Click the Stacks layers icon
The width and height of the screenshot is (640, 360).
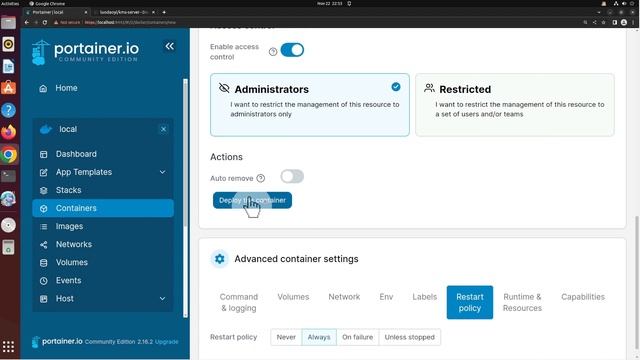[43, 190]
